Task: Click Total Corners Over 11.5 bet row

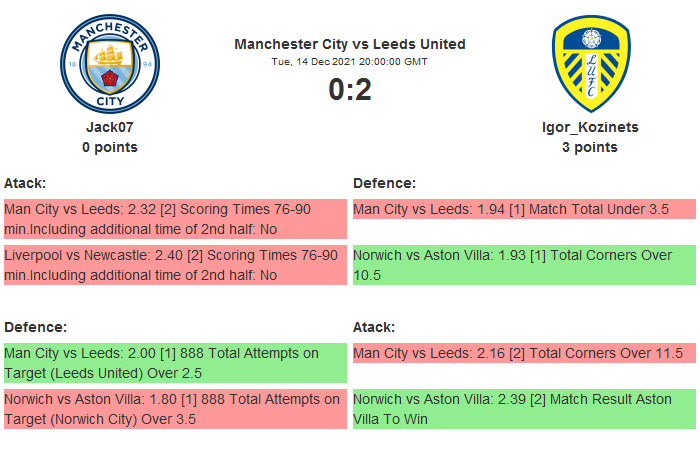Action: (523, 354)
